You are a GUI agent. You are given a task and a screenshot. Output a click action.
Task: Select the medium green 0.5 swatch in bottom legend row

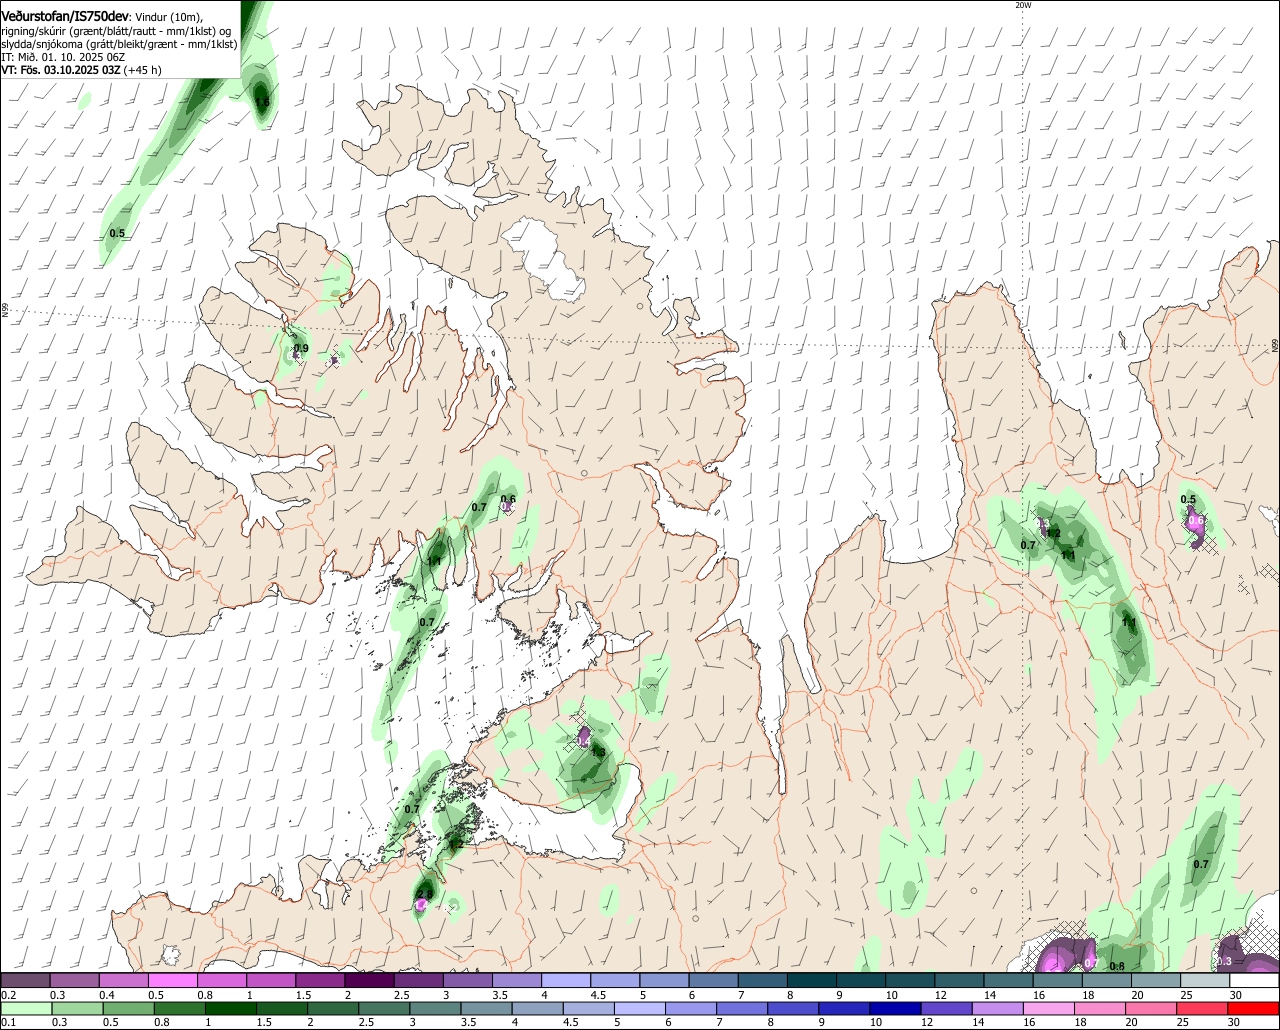tap(128, 1008)
